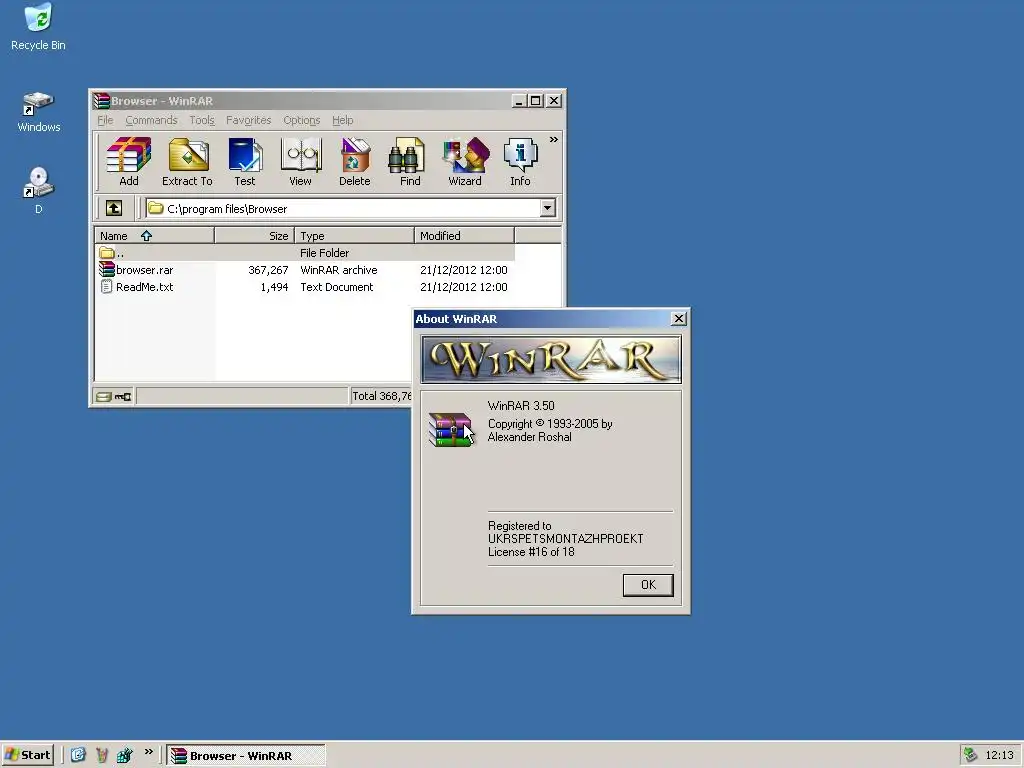Click the 12:13 taskbar clock

click(x=999, y=756)
